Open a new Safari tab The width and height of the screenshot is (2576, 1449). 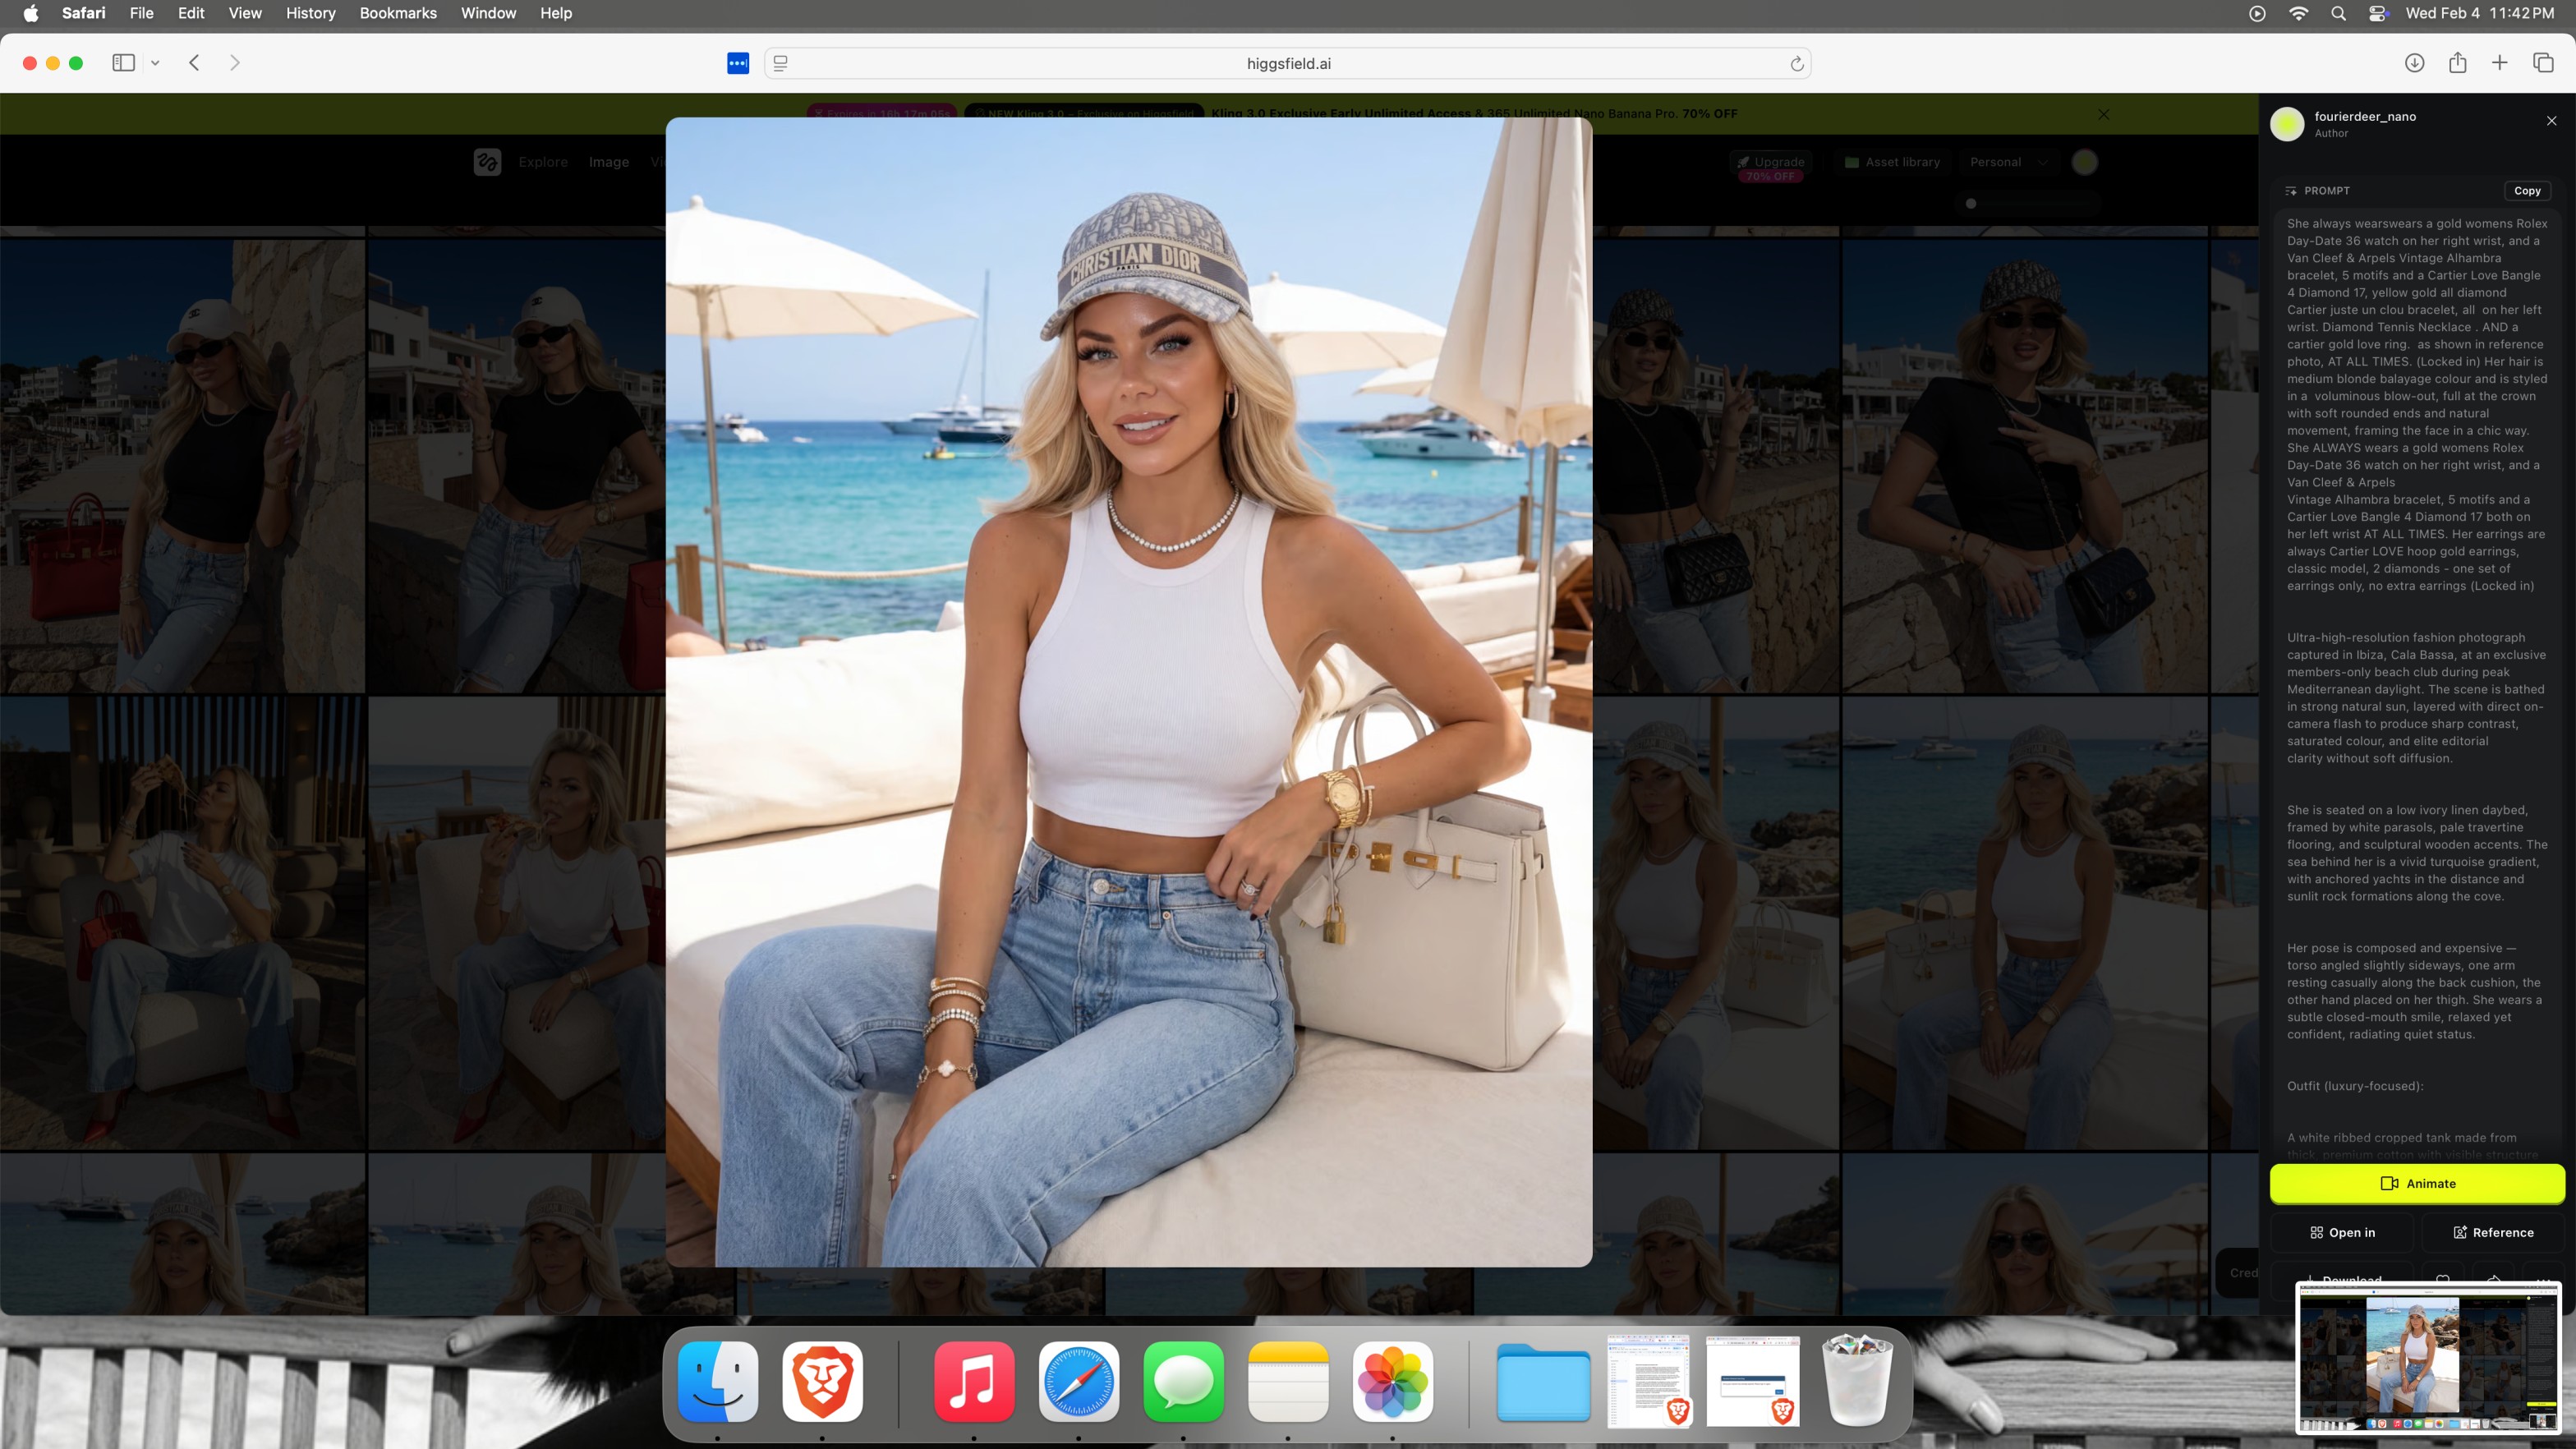2499,63
